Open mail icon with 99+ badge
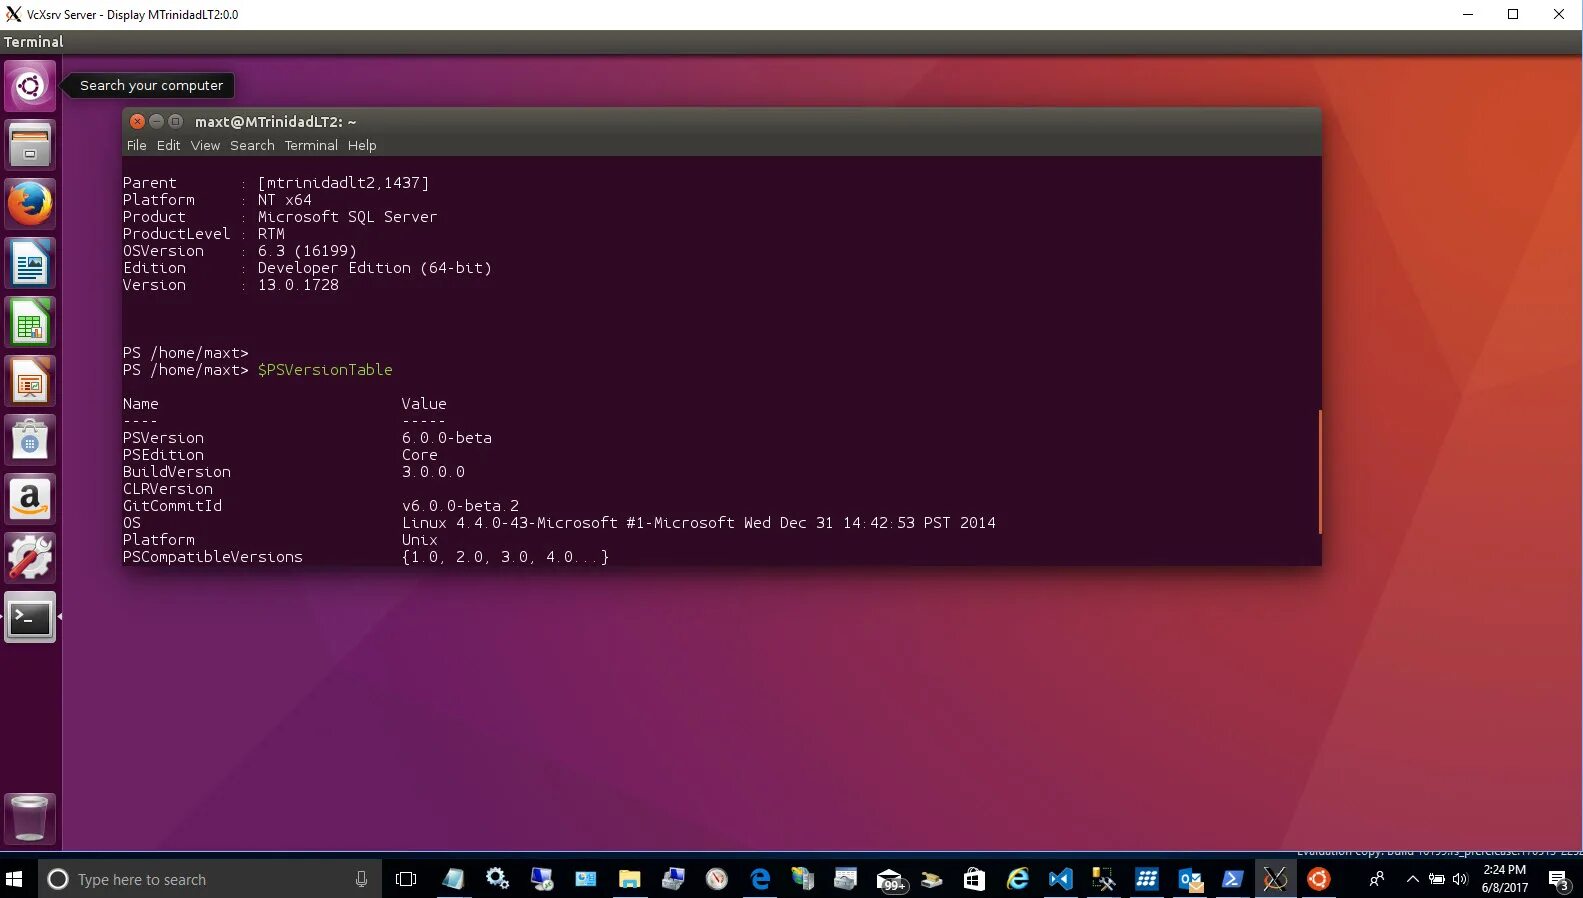 pos(890,879)
